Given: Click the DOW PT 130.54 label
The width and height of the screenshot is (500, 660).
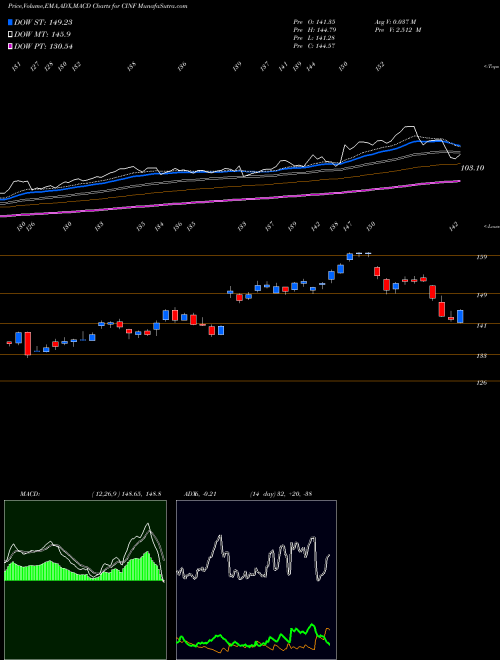Looking at the screenshot, I should [x=43, y=46].
